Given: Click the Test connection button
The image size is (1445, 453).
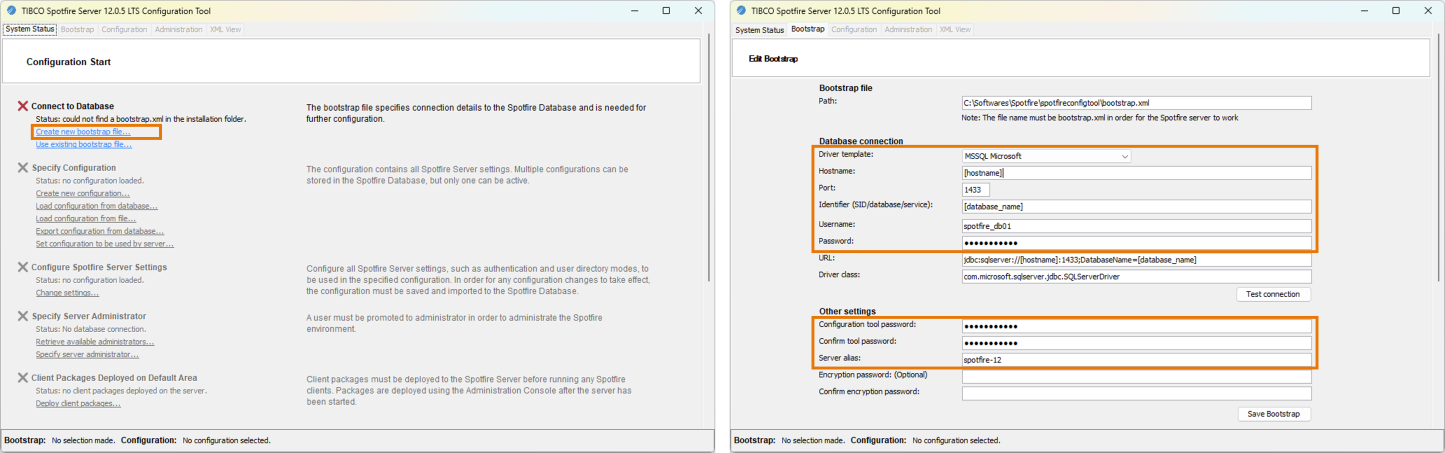Looking at the screenshot, I should coord(1273,294).
